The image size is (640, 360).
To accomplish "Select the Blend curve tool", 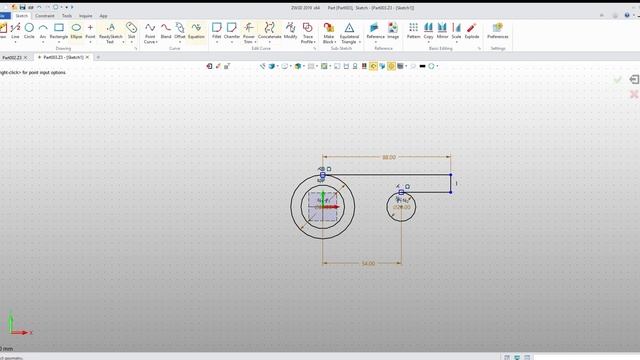I will tap(166, 31).
